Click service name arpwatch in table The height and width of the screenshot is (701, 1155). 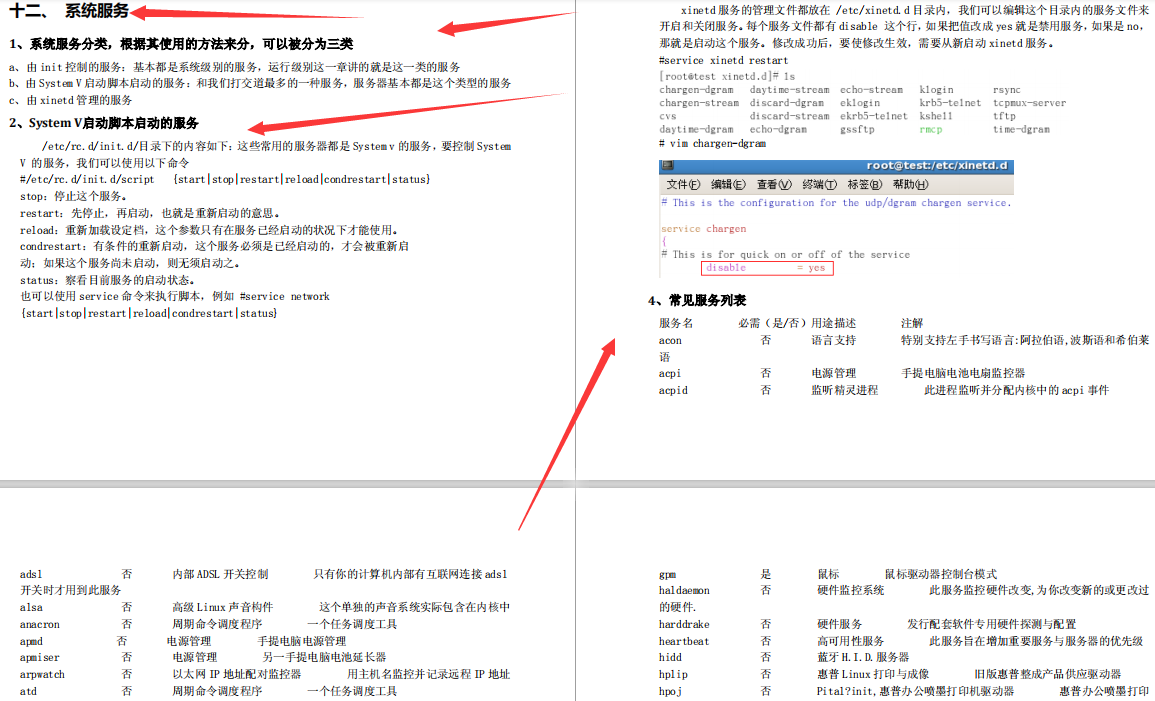point(43,674)
